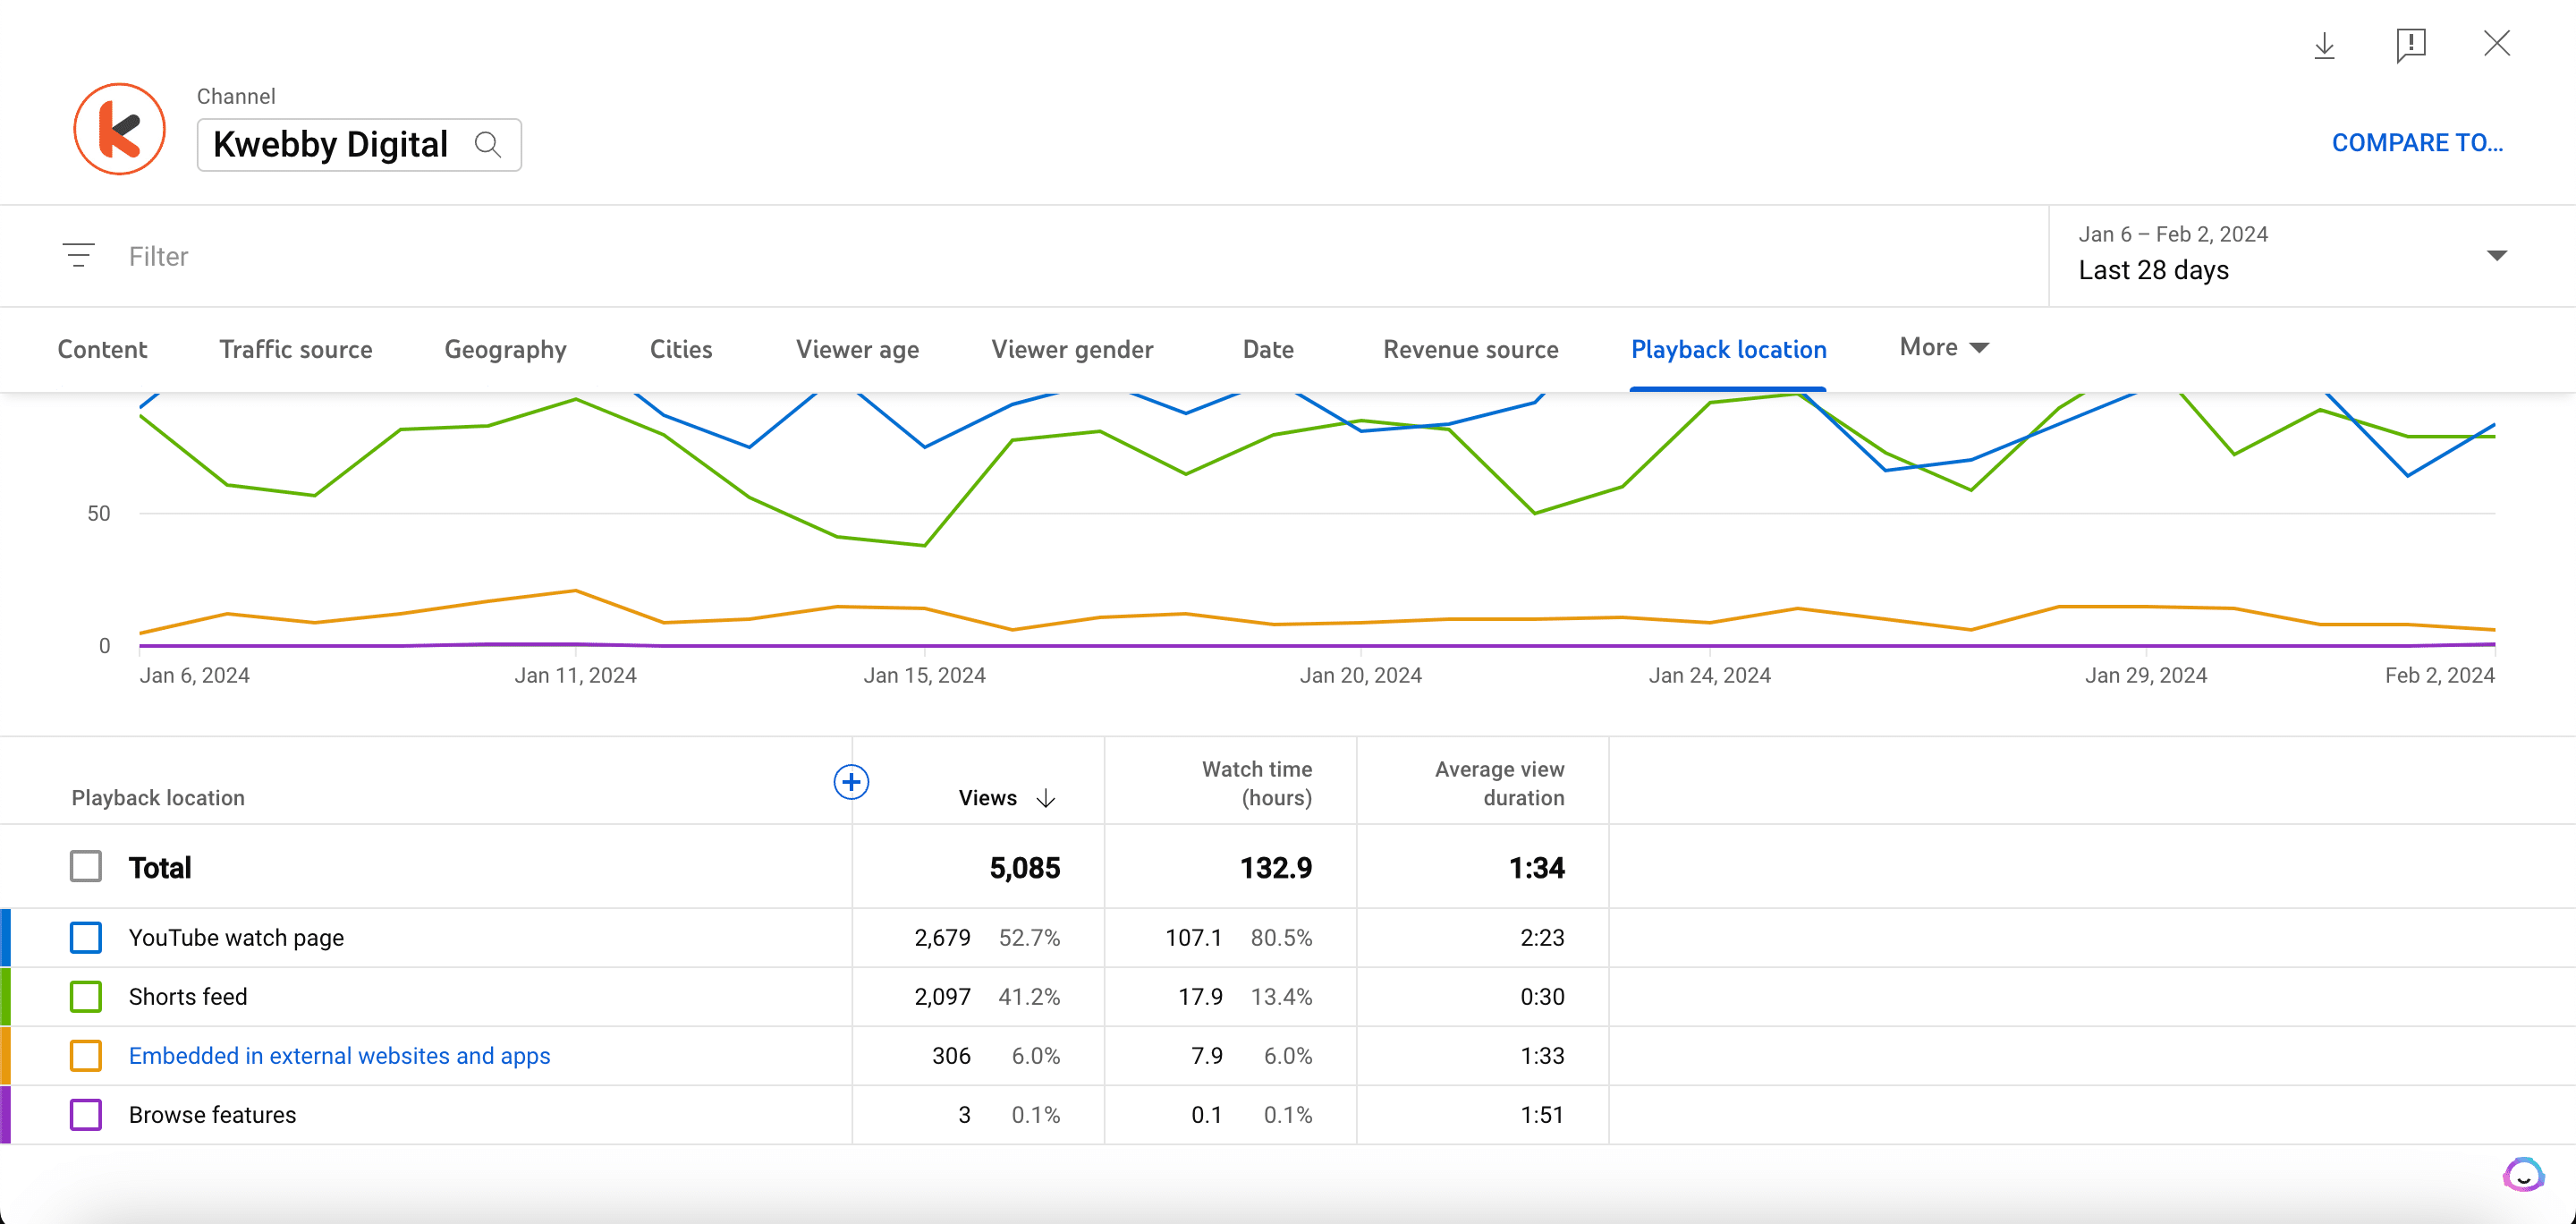Open the Last 28 days date range dropdown
This screenshot has width=2576, height=1224.
pos(2311,256)
